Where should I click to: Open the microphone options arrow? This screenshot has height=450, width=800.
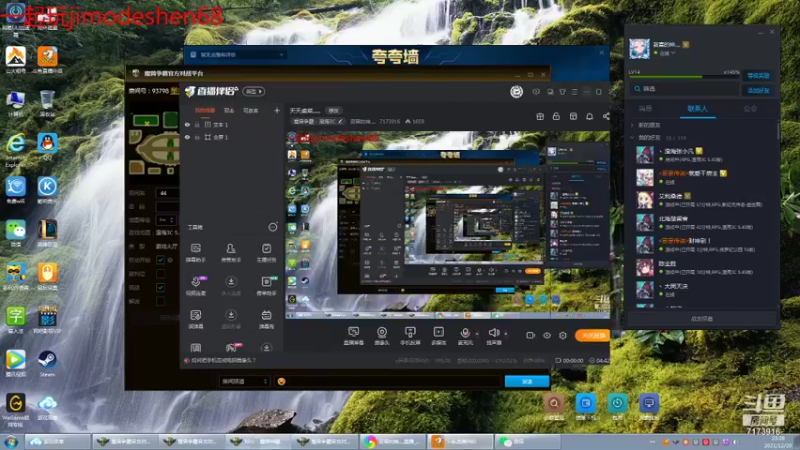(x=477, y=333)
